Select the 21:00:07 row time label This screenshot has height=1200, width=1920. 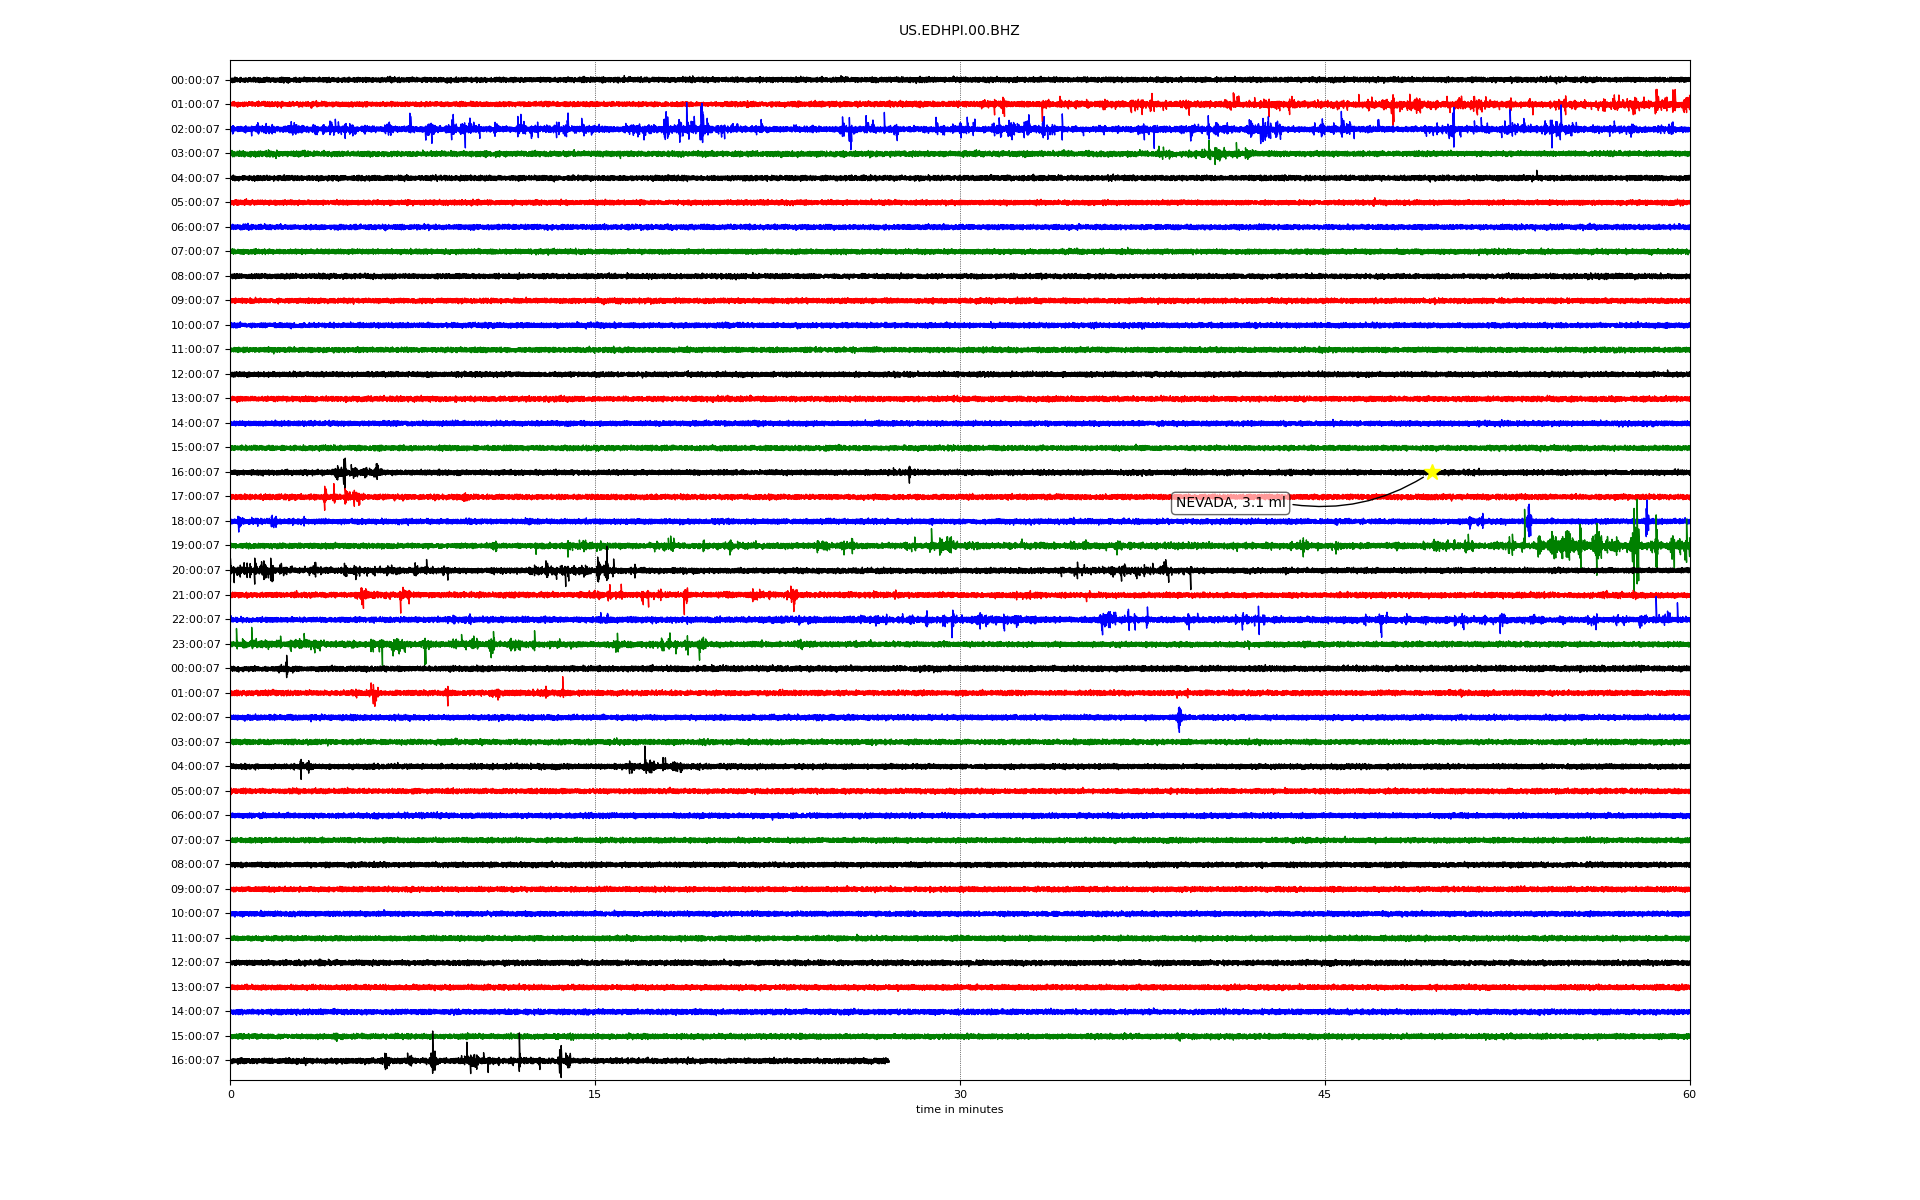[x=195, y=596]
